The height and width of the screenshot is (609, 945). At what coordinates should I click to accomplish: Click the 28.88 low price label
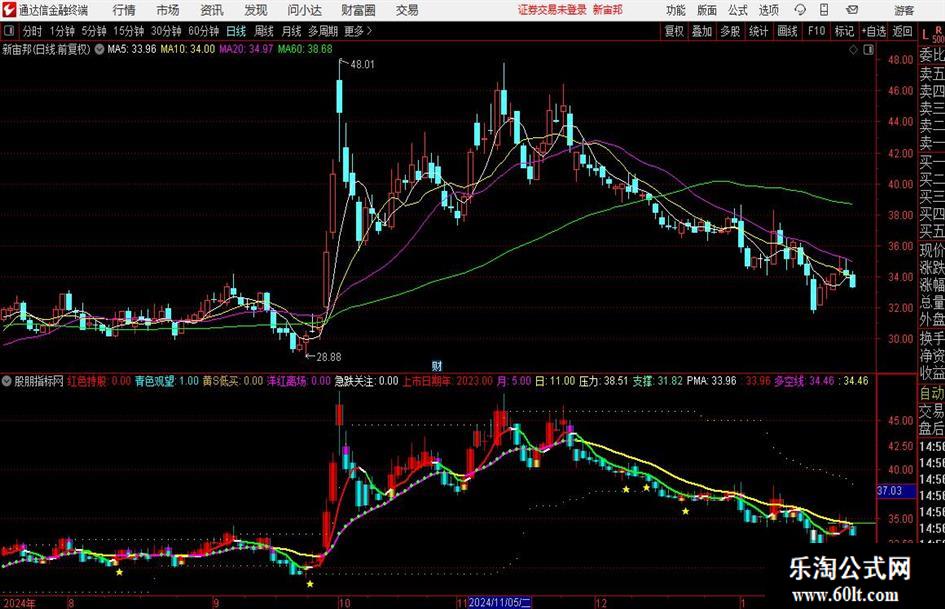click(x=328, y=356)
